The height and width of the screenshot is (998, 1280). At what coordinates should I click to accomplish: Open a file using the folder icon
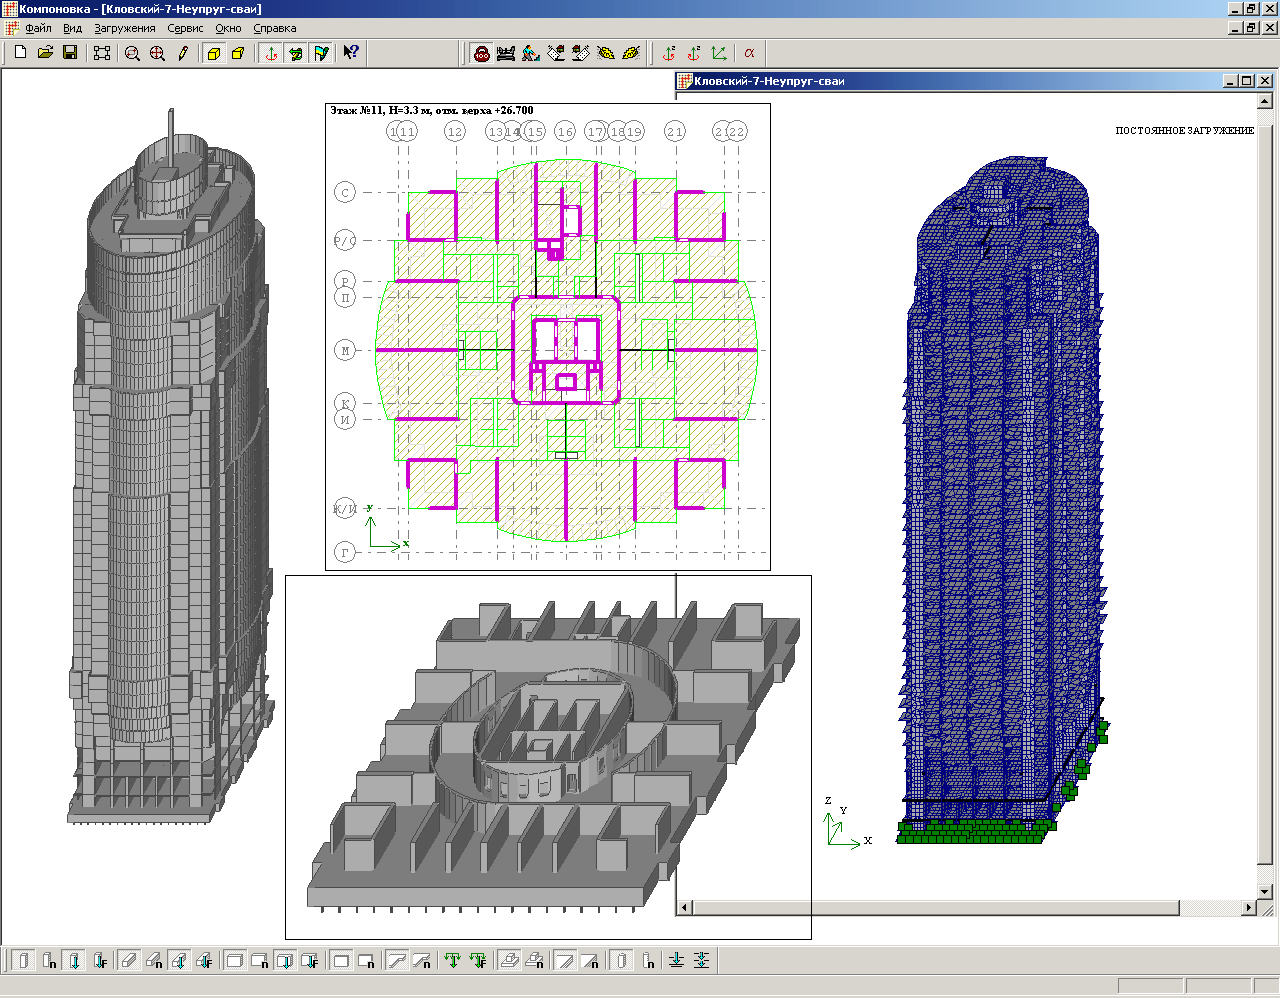click(x=45, y=53)
